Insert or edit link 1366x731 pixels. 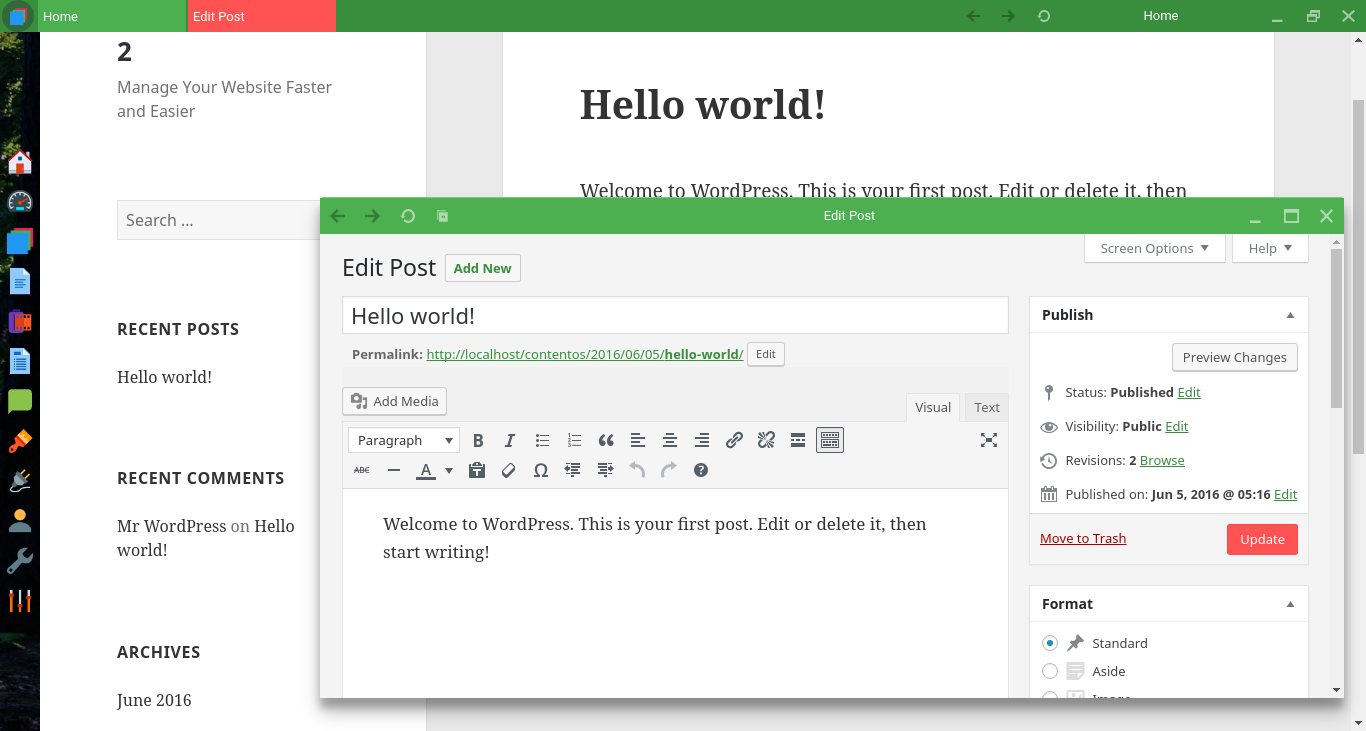click(734, 440)
